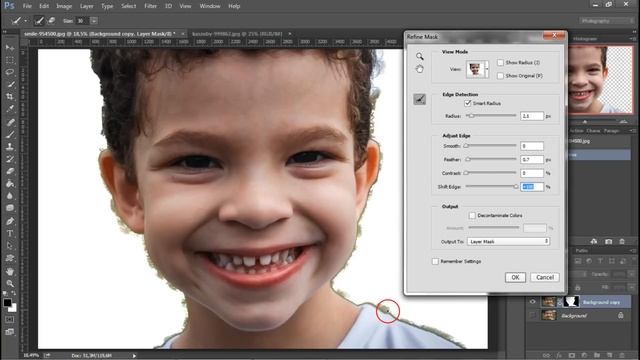Click OK in Refine Mask dialog
640x360 pixels.
[x=515, y=277]
